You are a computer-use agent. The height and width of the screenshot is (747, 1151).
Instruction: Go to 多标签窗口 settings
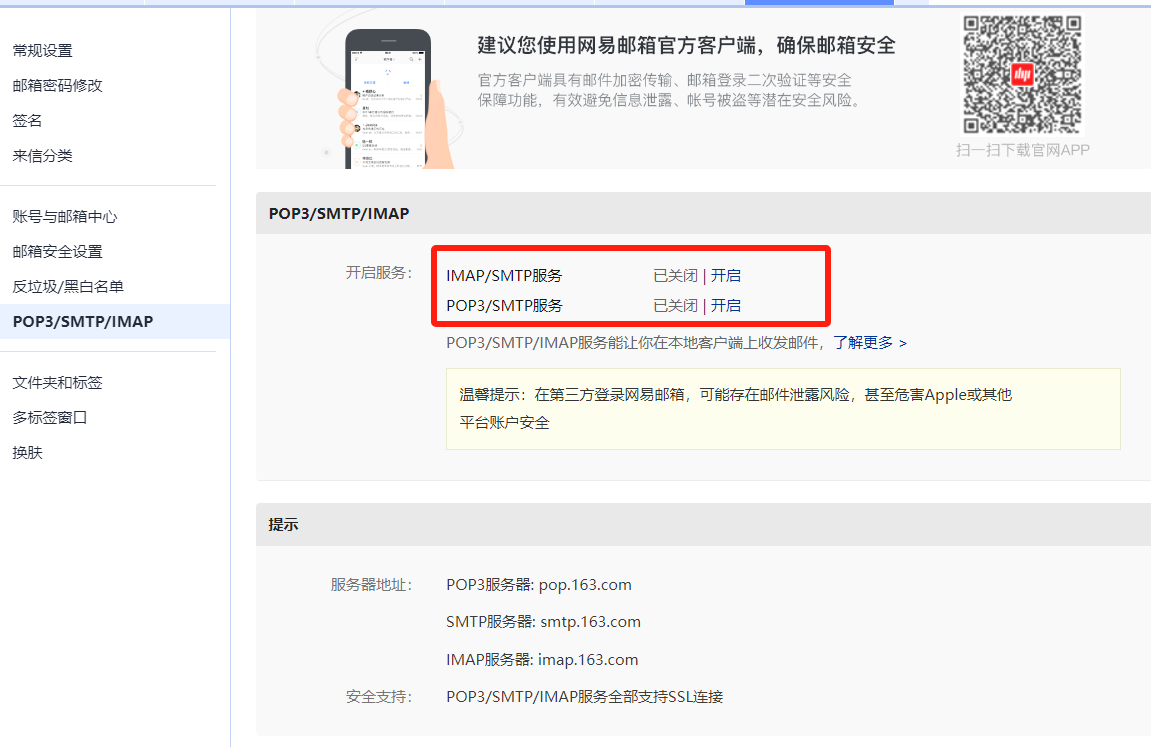(50, 418)
